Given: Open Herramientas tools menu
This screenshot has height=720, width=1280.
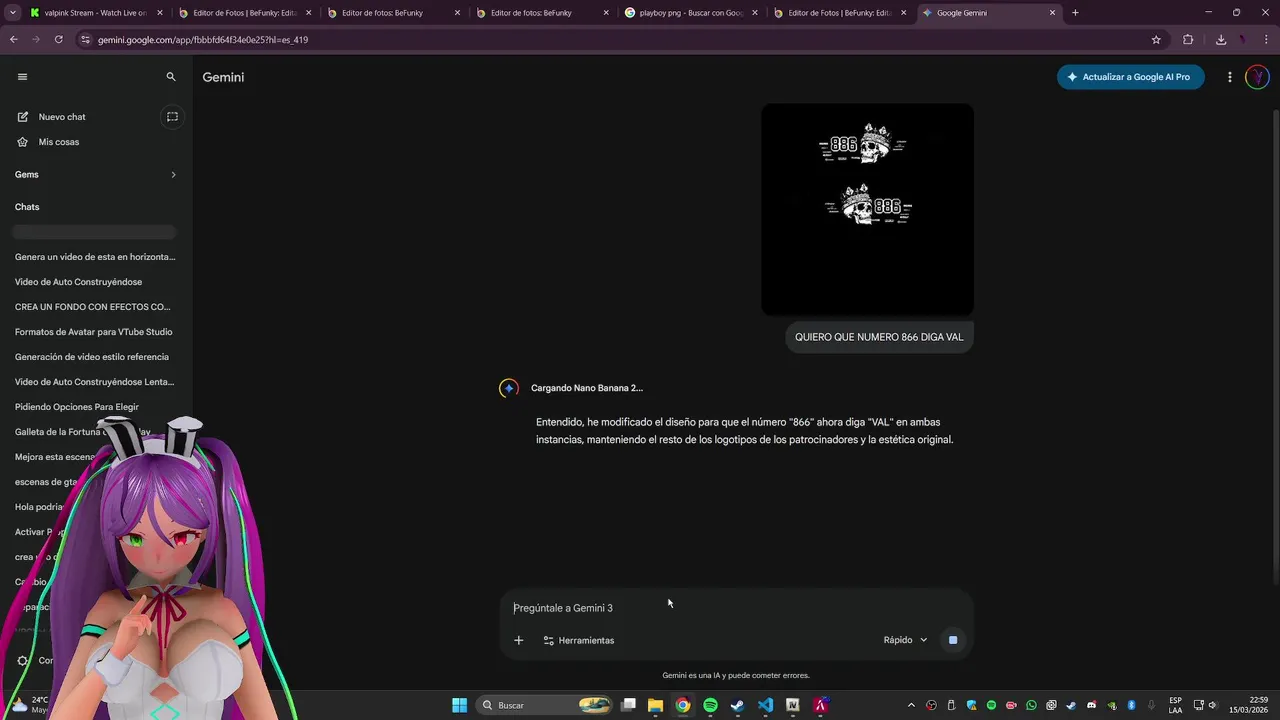Looking at the screenshot, I should 579,640.
